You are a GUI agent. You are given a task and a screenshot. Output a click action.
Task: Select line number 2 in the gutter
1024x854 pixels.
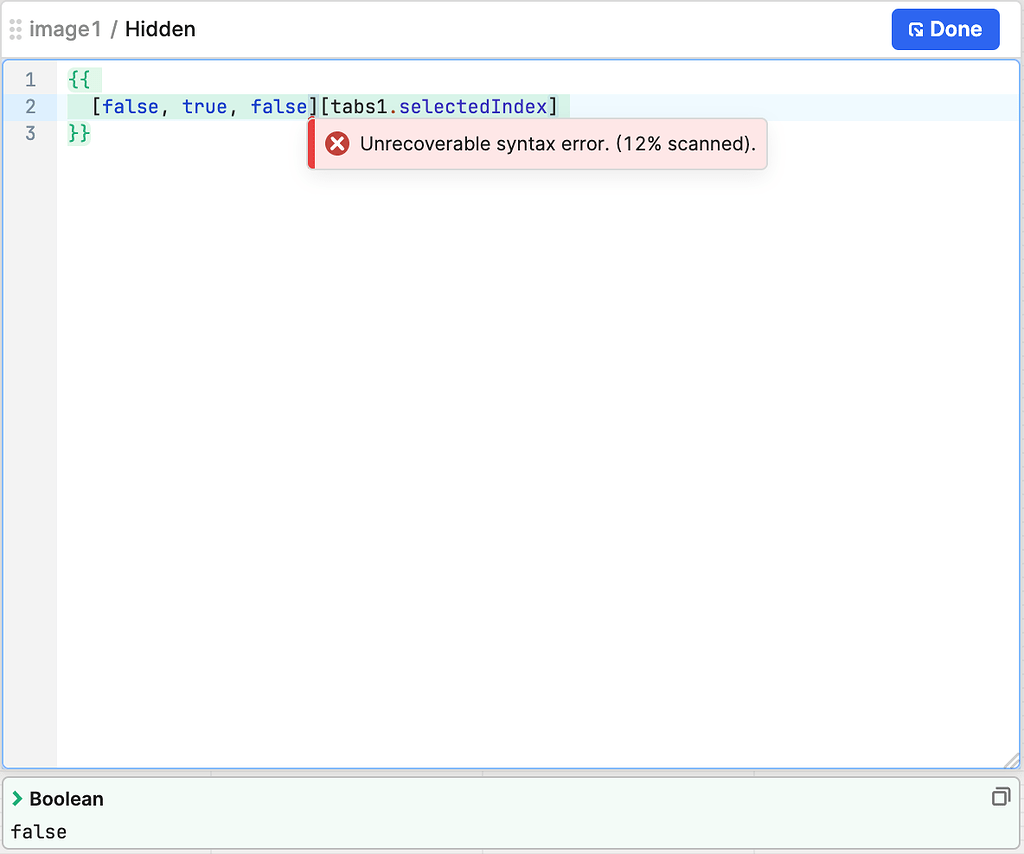point(30,106)
